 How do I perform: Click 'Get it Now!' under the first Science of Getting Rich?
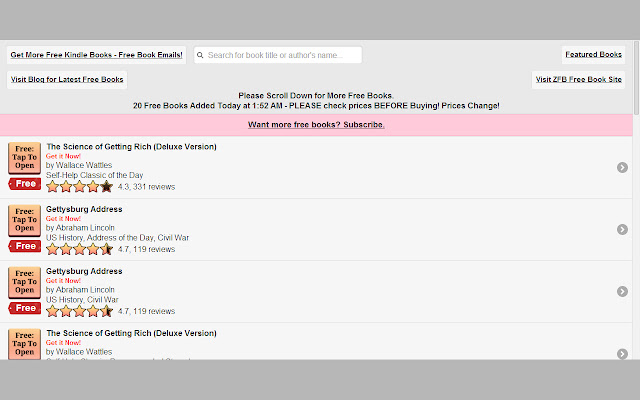pos(63,156)
